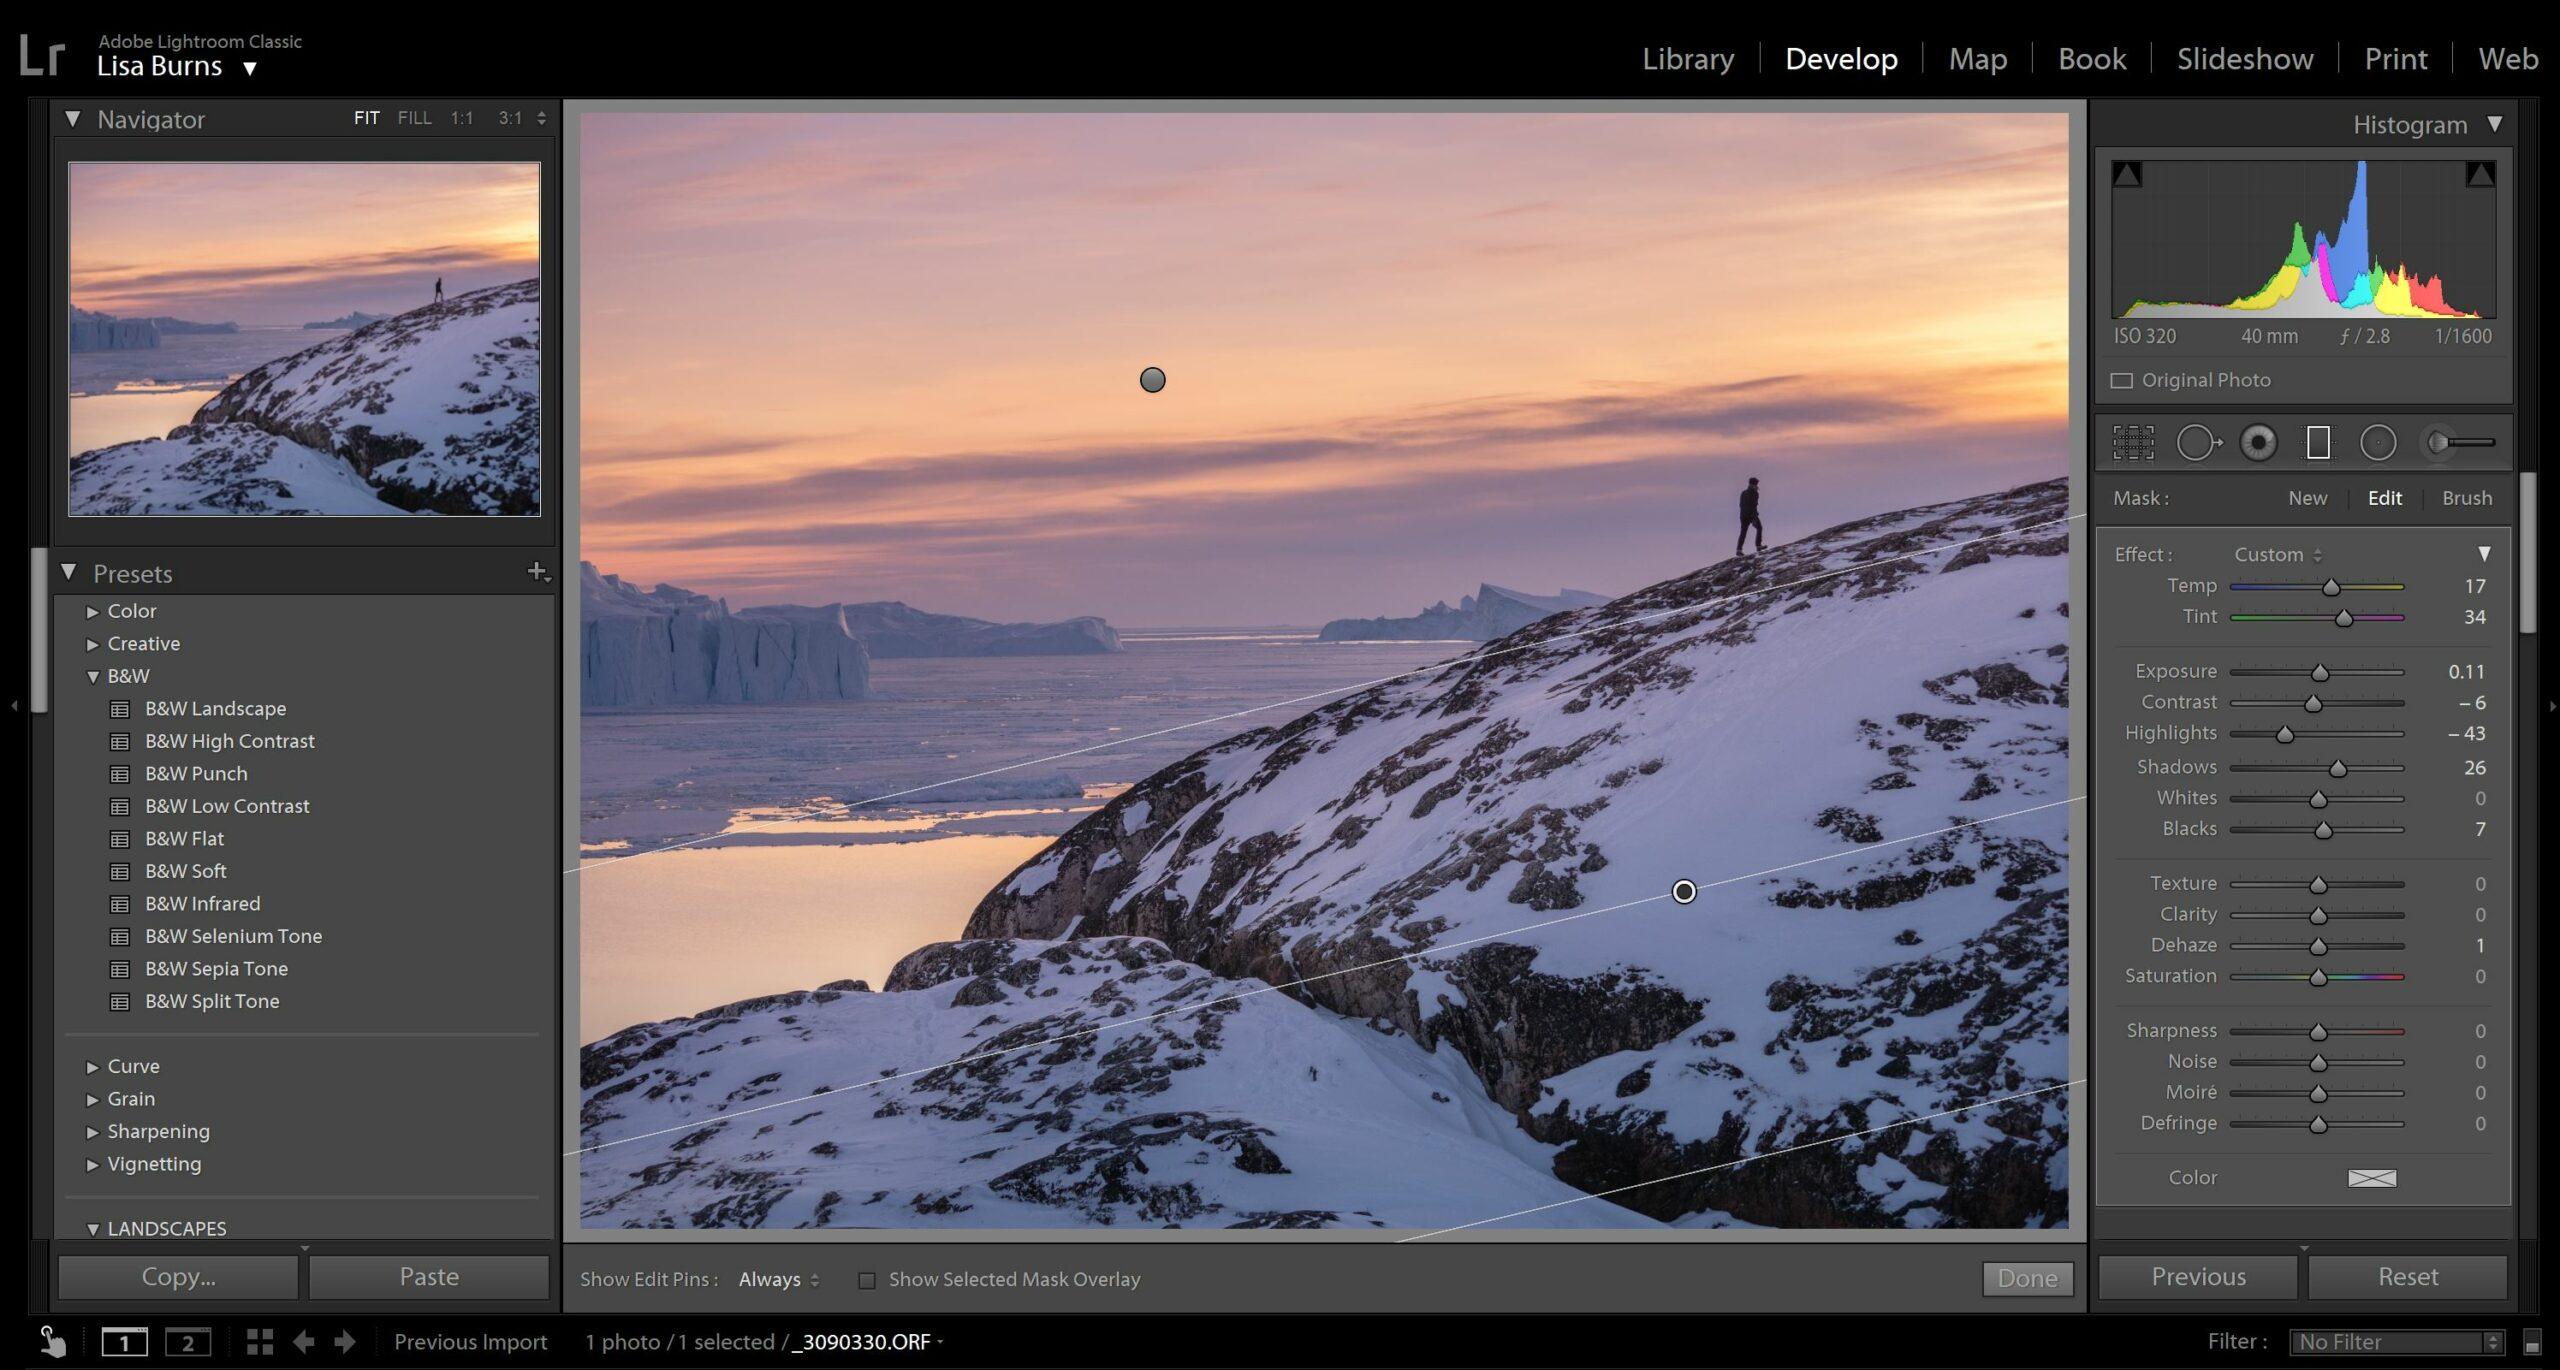The height and width of the screenshot is (1370, 2560).
Task: Select the Radial Gradient mask tool icon
Action: pyautogui.click(x=2377, y=442)
